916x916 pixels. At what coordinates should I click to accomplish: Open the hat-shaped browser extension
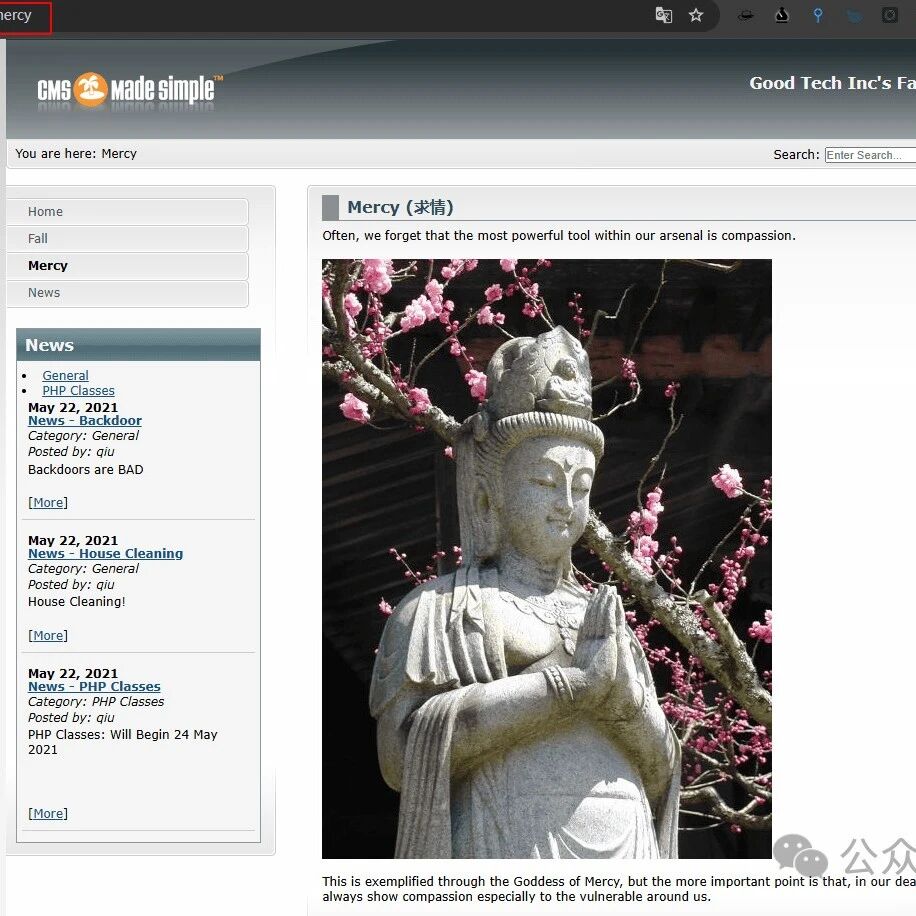(745, 15)
